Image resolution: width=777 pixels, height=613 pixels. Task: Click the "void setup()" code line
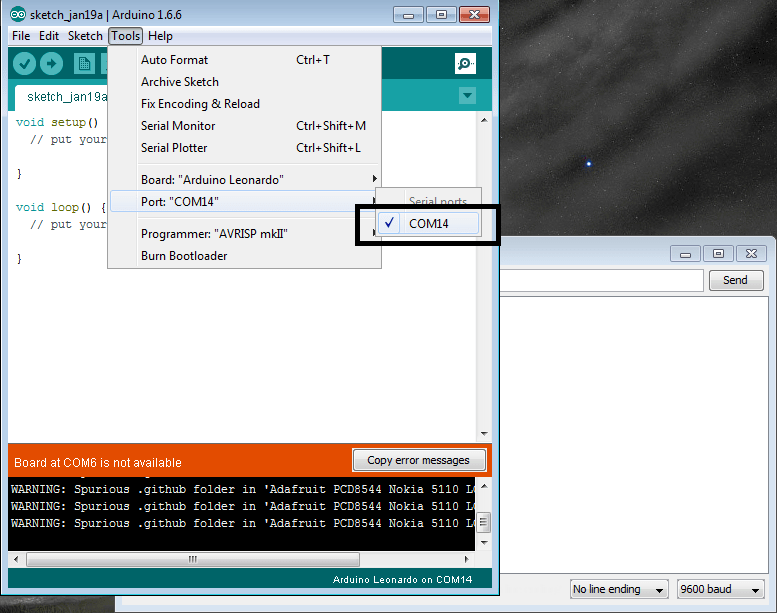pyautogui.click(x=57, y=122)
